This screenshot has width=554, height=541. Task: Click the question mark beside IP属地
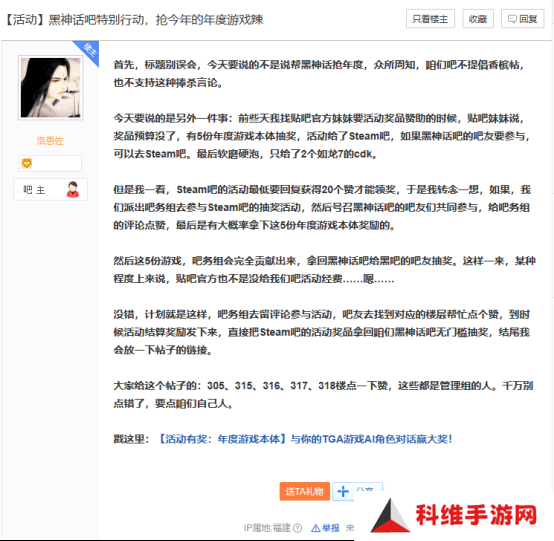click(x=297, y=528)
